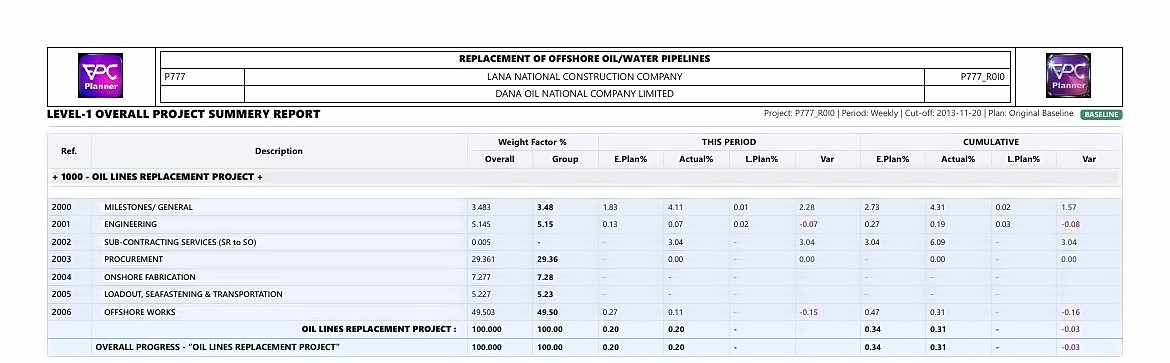Click reference number 2003

point(61,259)
